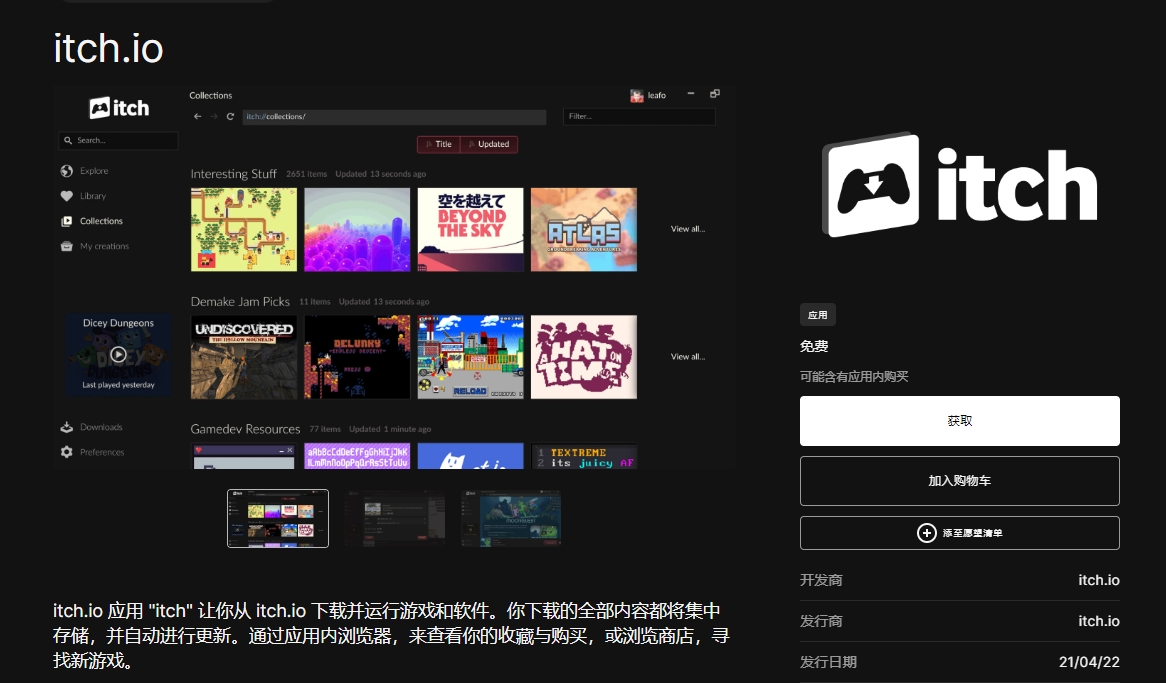1166x683 pixels.
Task: Select My creations in the sidebar
Action: tap(104, 246)
